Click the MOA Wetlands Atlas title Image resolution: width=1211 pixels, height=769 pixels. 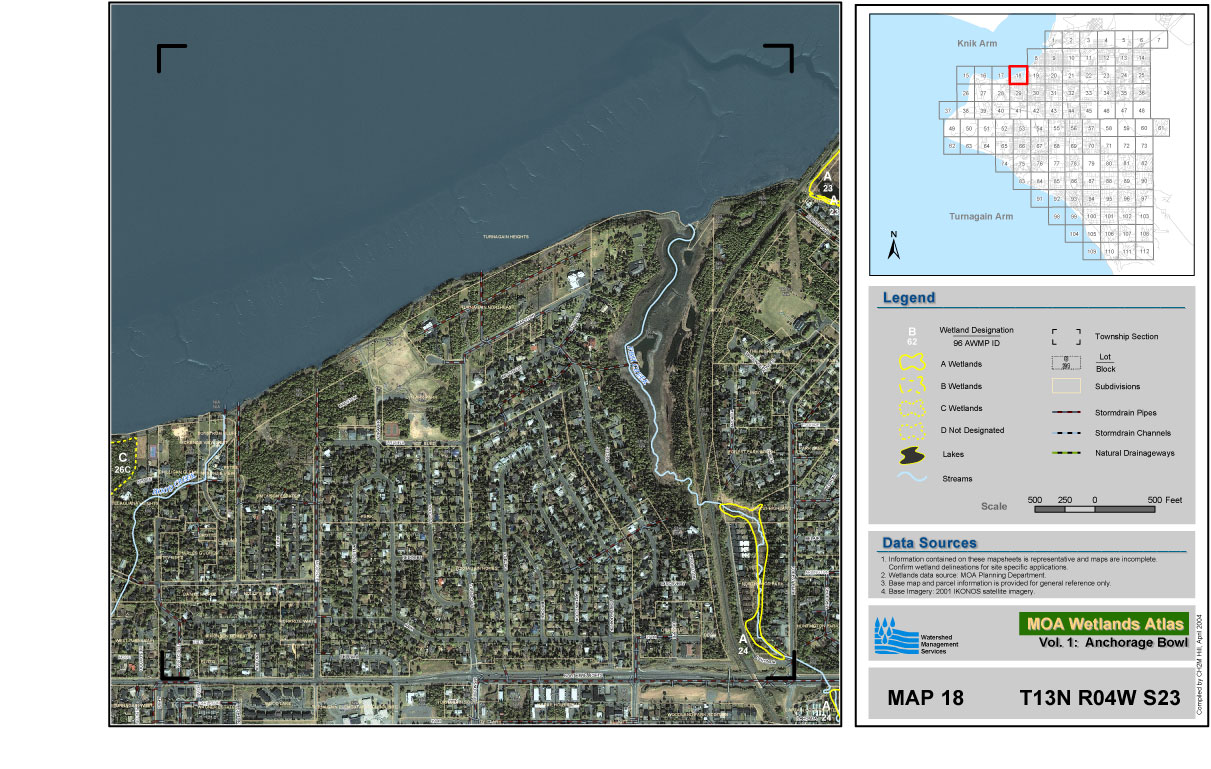coord(1103,624)
